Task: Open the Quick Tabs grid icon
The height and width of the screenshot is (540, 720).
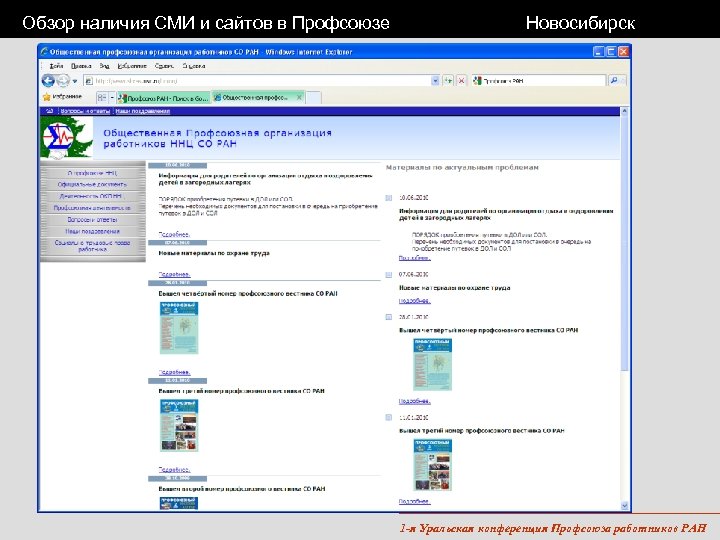Action: tap(102, 97)
